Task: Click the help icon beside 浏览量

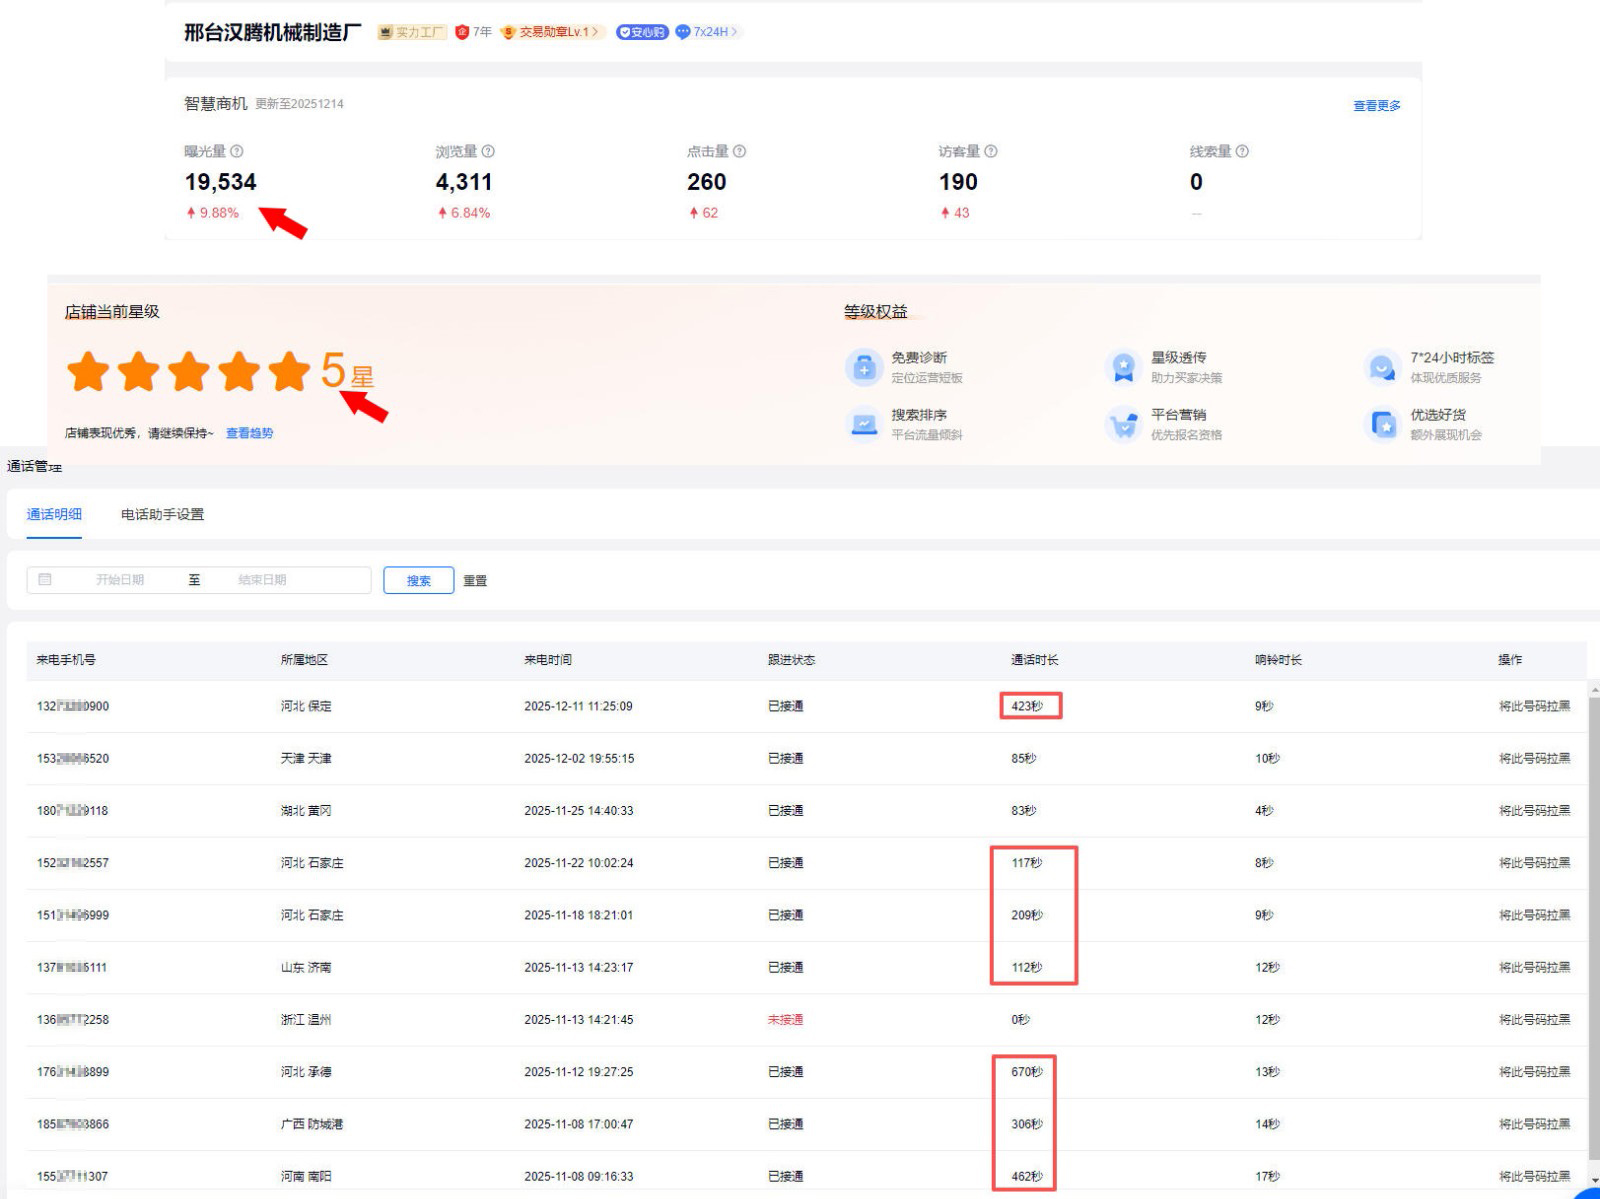Action: tap(488, 152)
